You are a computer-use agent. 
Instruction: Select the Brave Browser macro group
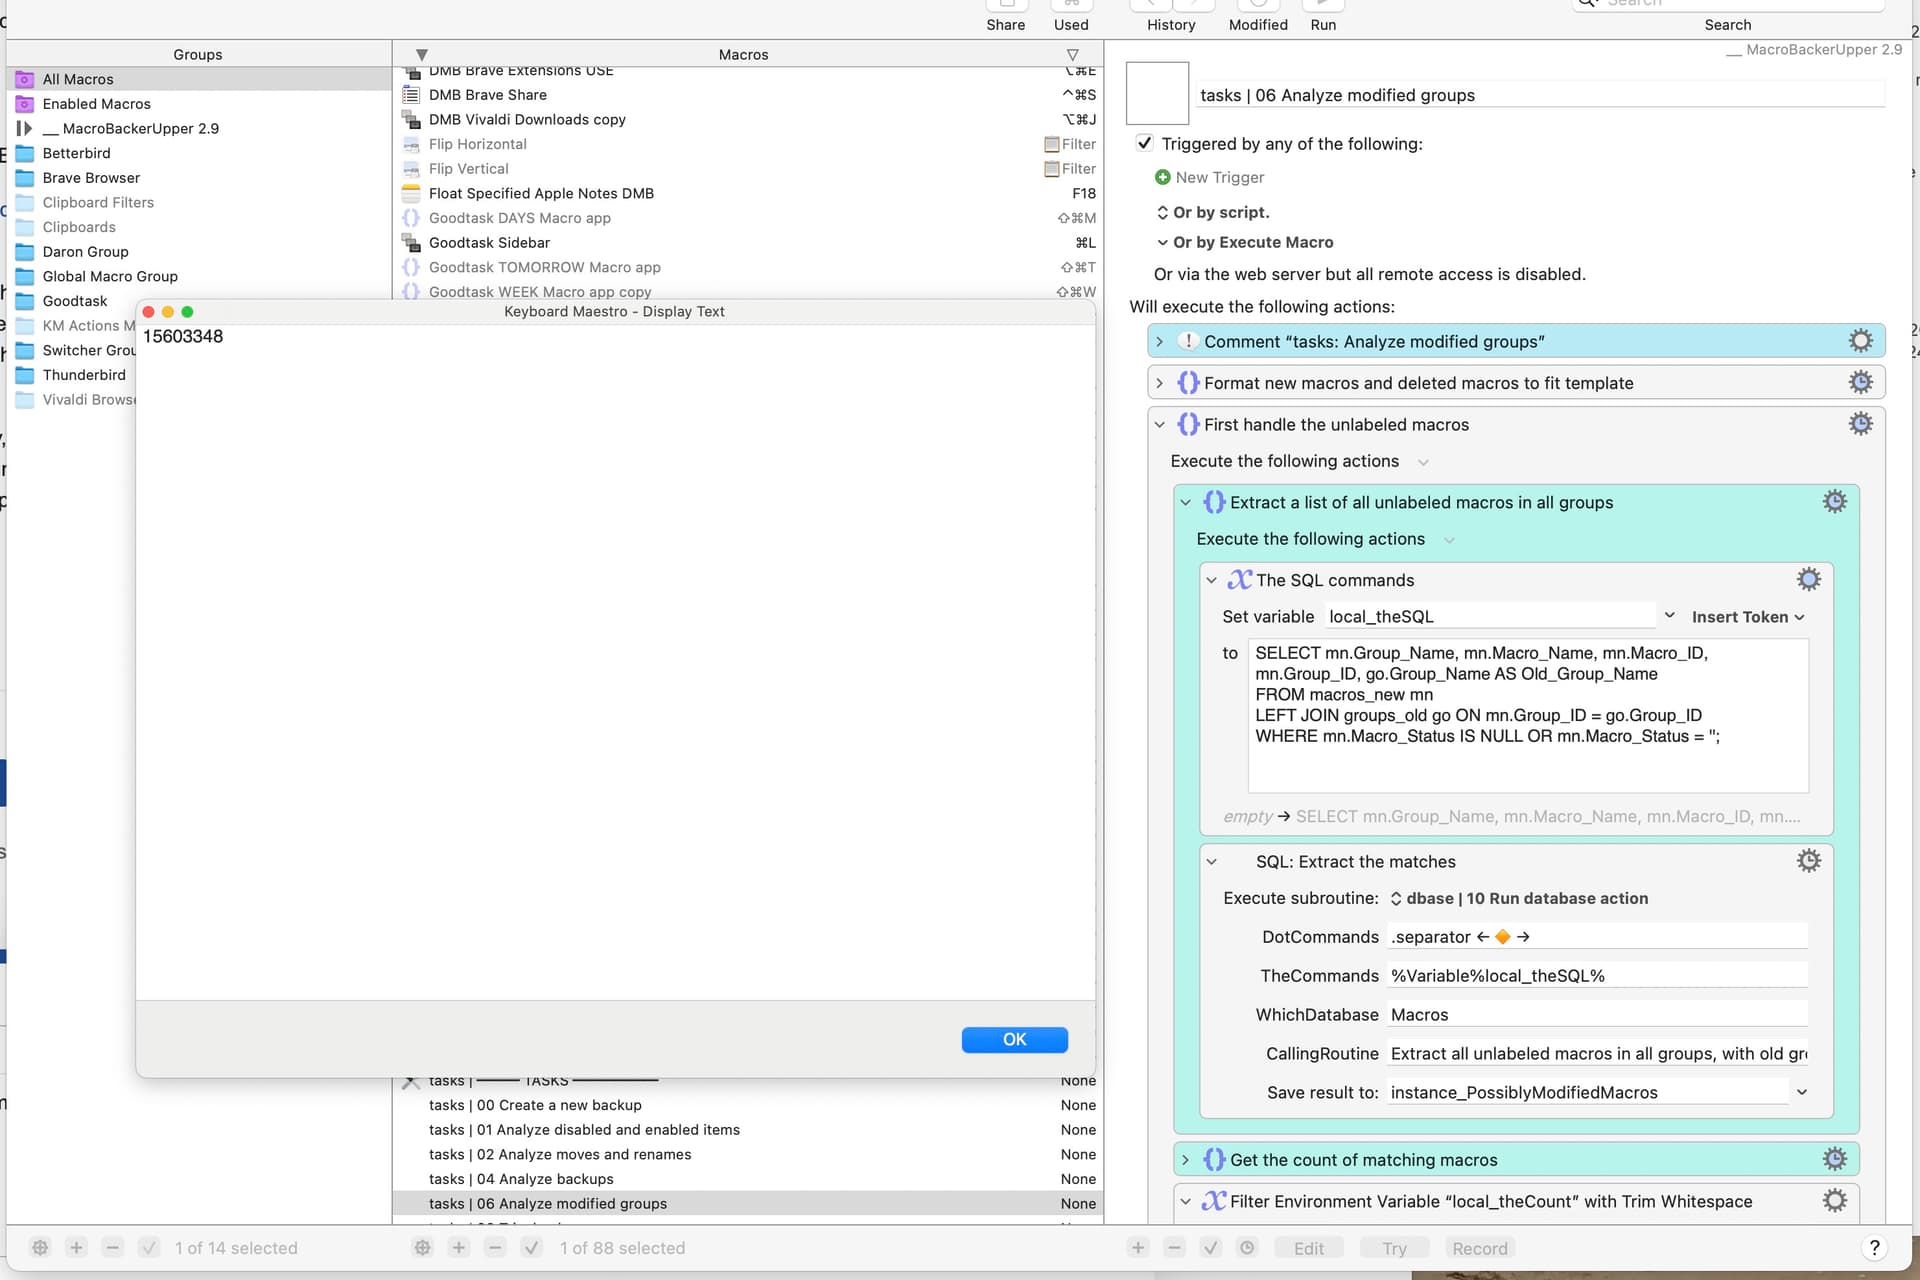pos(200,178)
